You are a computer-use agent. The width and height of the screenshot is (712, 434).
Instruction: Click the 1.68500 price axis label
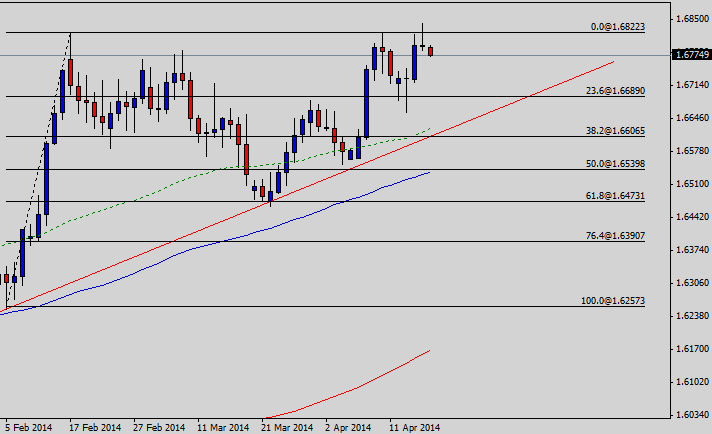pyautogui.click(x=691, y=19)
